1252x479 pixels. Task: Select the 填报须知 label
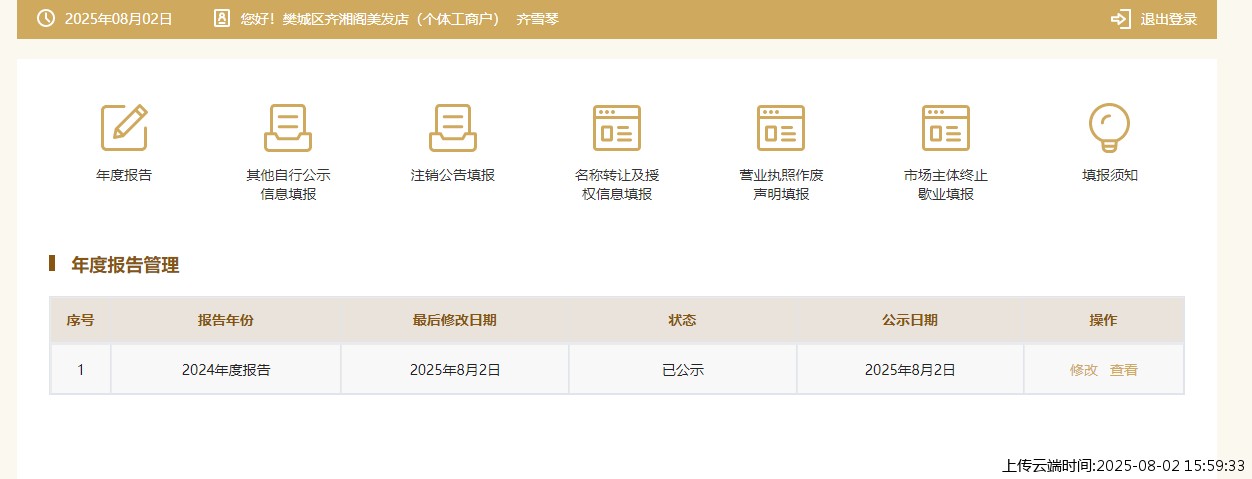[1110, 175]
